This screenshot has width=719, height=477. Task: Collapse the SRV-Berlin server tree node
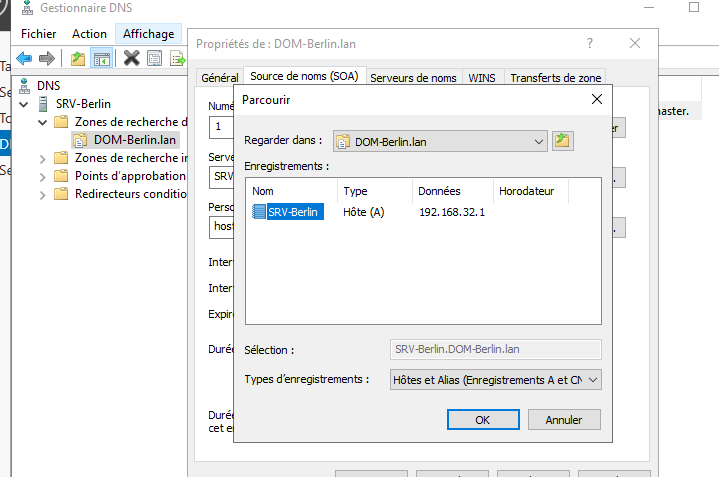pos(26,104)
